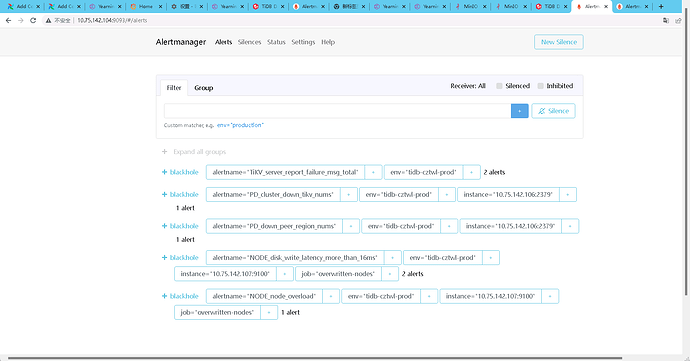Click plus next to job matcher in NODE_node_overload group
This screenshot has width=690, height=361.
269,312
